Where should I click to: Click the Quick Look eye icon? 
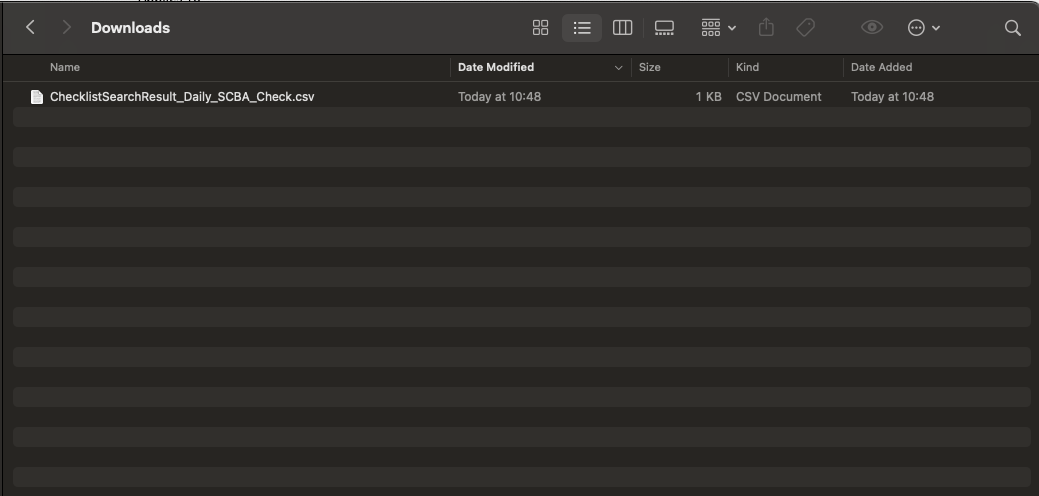point(872,28)
